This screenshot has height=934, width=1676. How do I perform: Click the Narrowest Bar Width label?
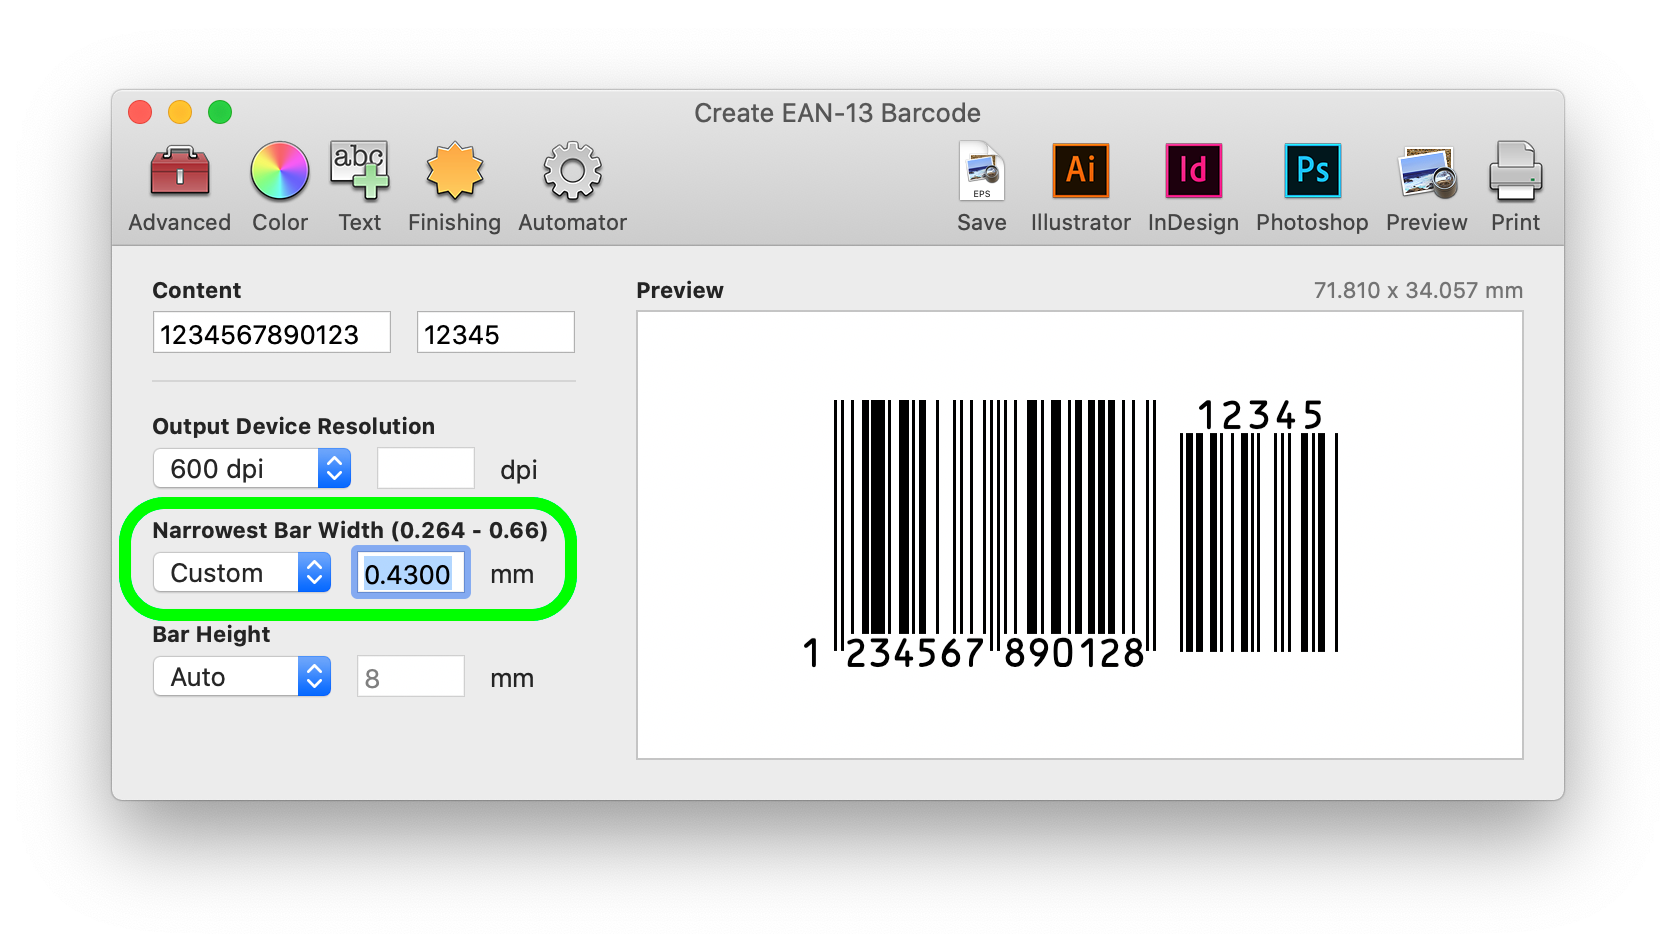(350, 530)
